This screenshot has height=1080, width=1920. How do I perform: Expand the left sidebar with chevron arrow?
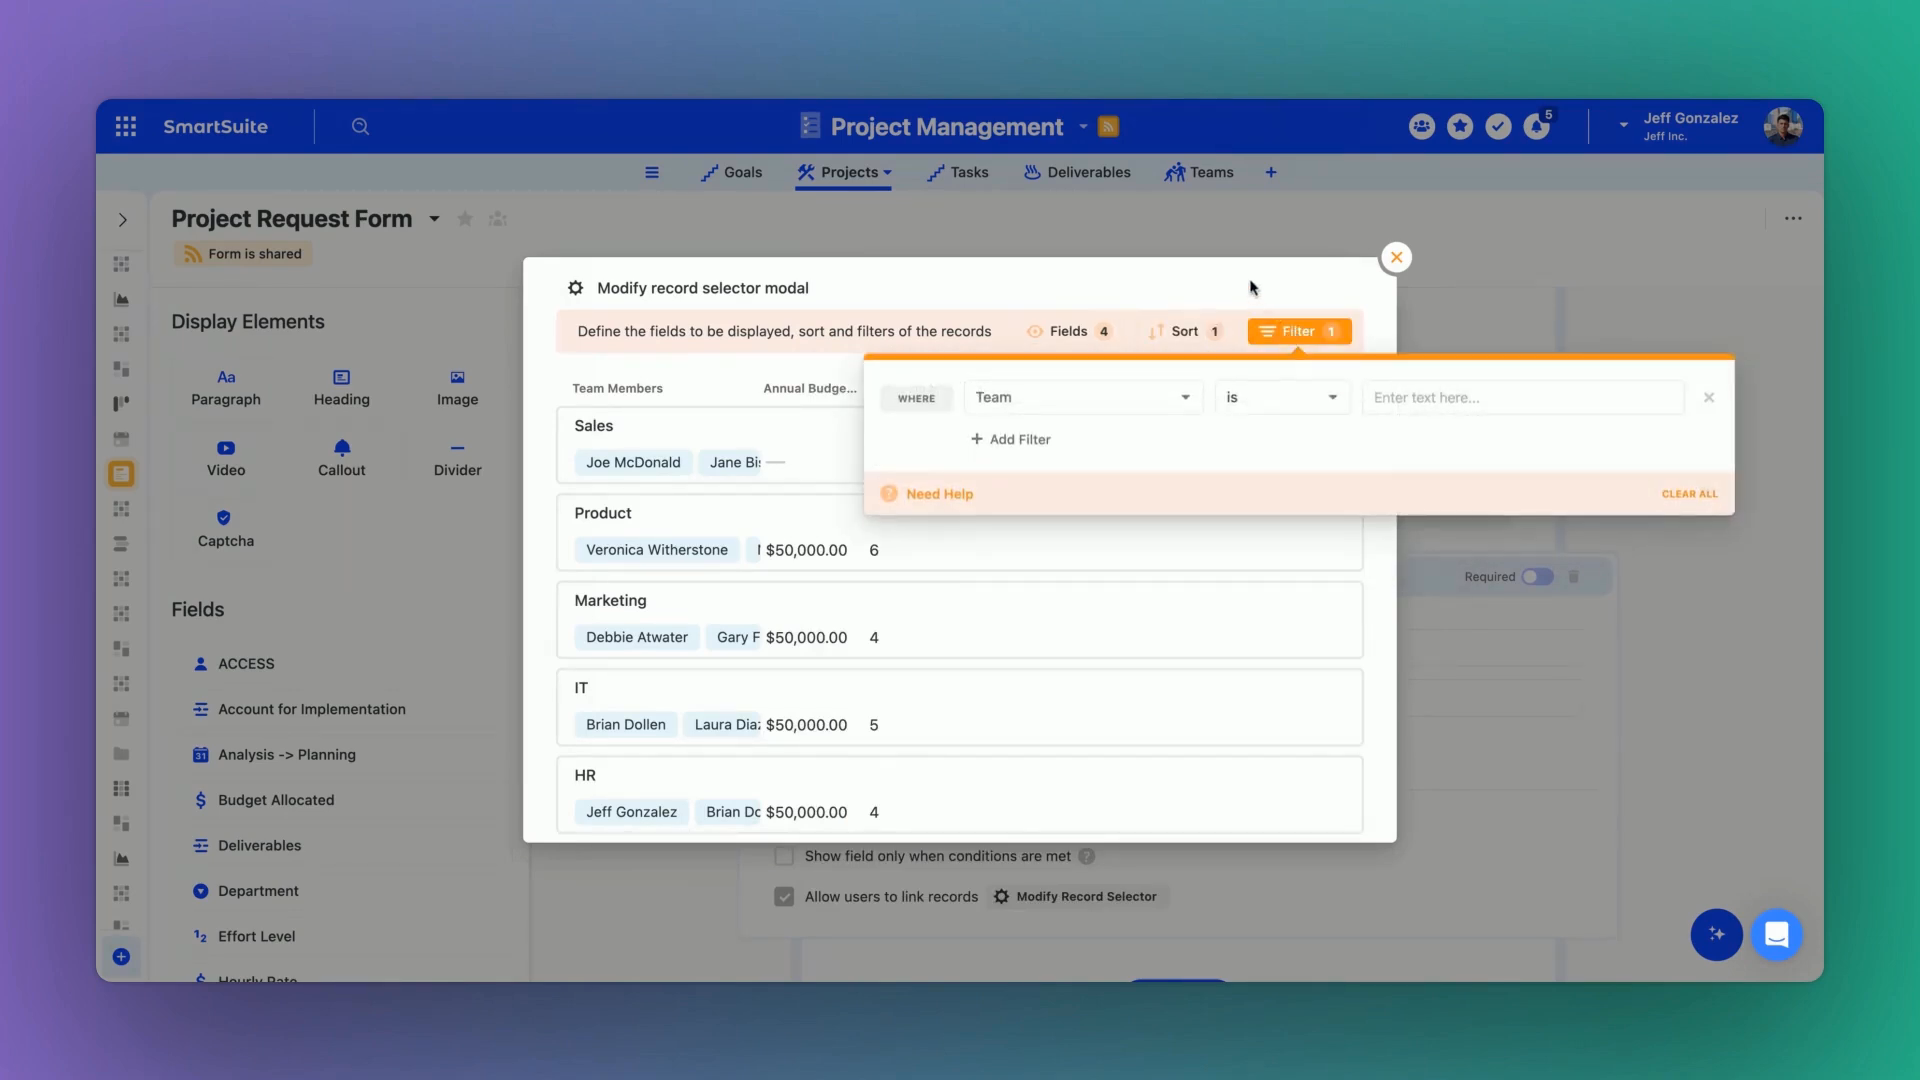pyautogui.click(x=123, y=220)
